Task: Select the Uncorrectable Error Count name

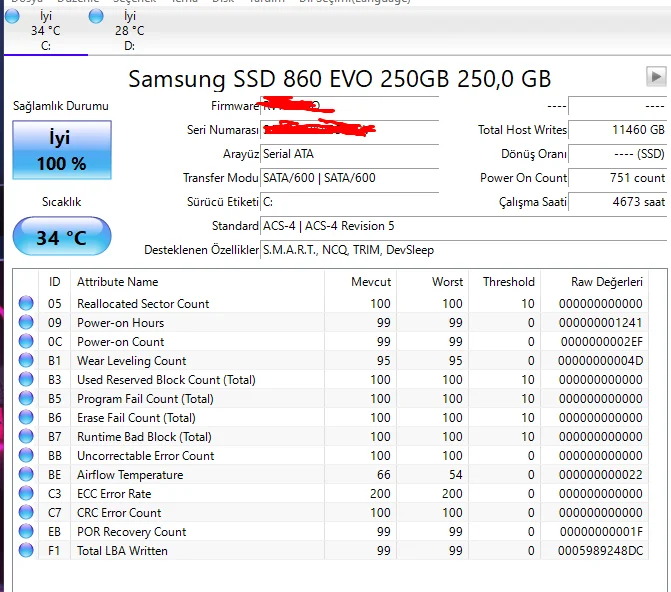Action: 145,455
